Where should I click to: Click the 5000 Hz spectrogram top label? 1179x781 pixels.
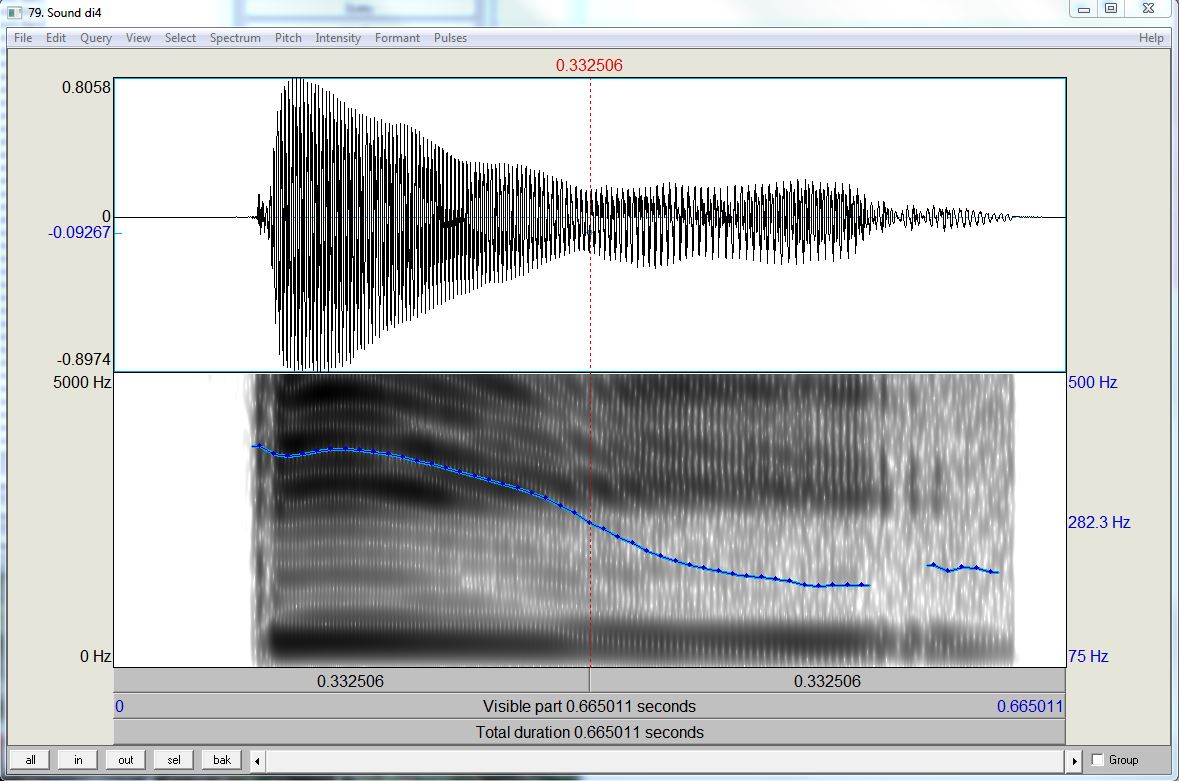tap(82, 382)
